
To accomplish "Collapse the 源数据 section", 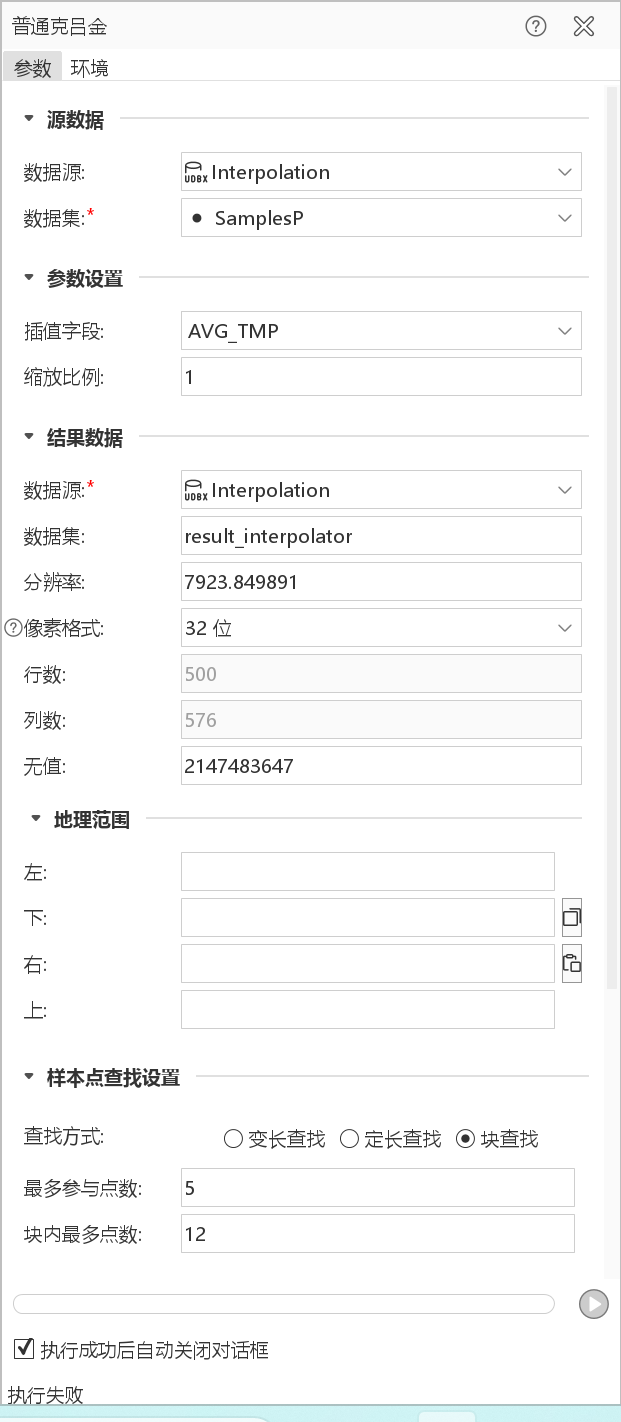I will [x=29, y=119].
